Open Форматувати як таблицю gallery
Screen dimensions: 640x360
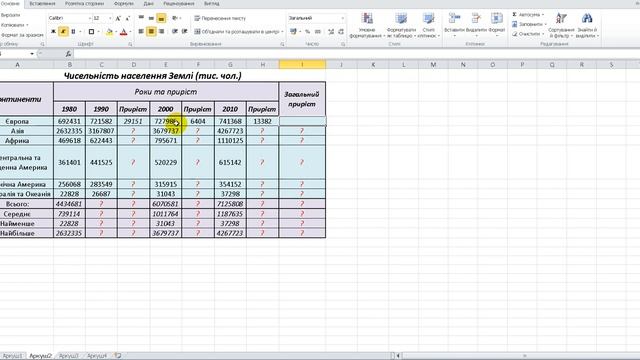pos(401,25)
